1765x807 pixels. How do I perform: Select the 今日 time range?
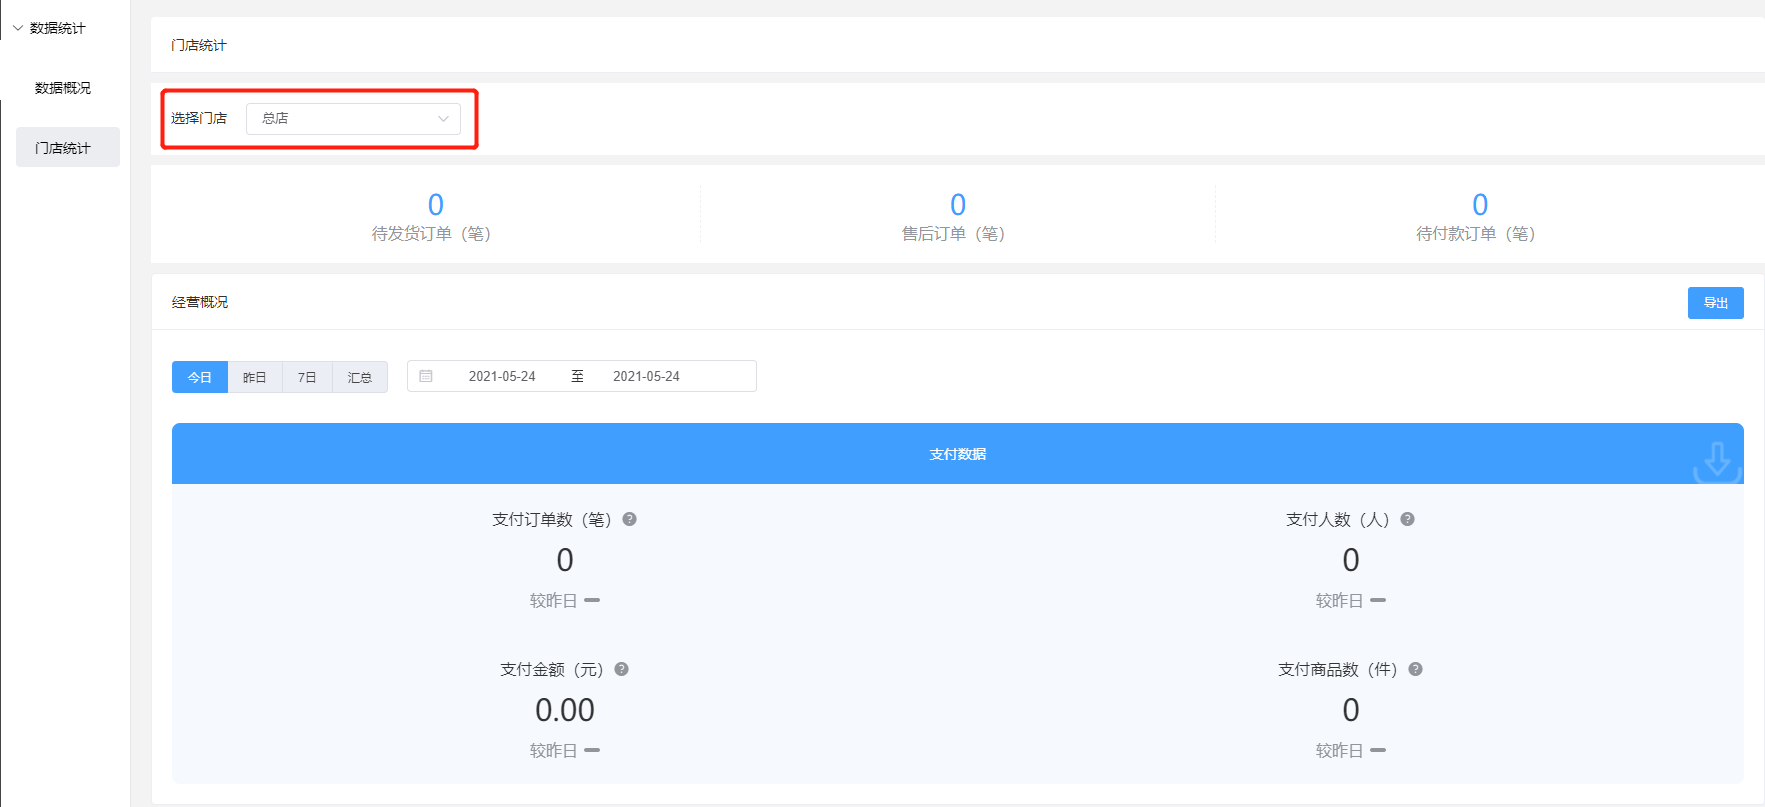tap(200, 377)
